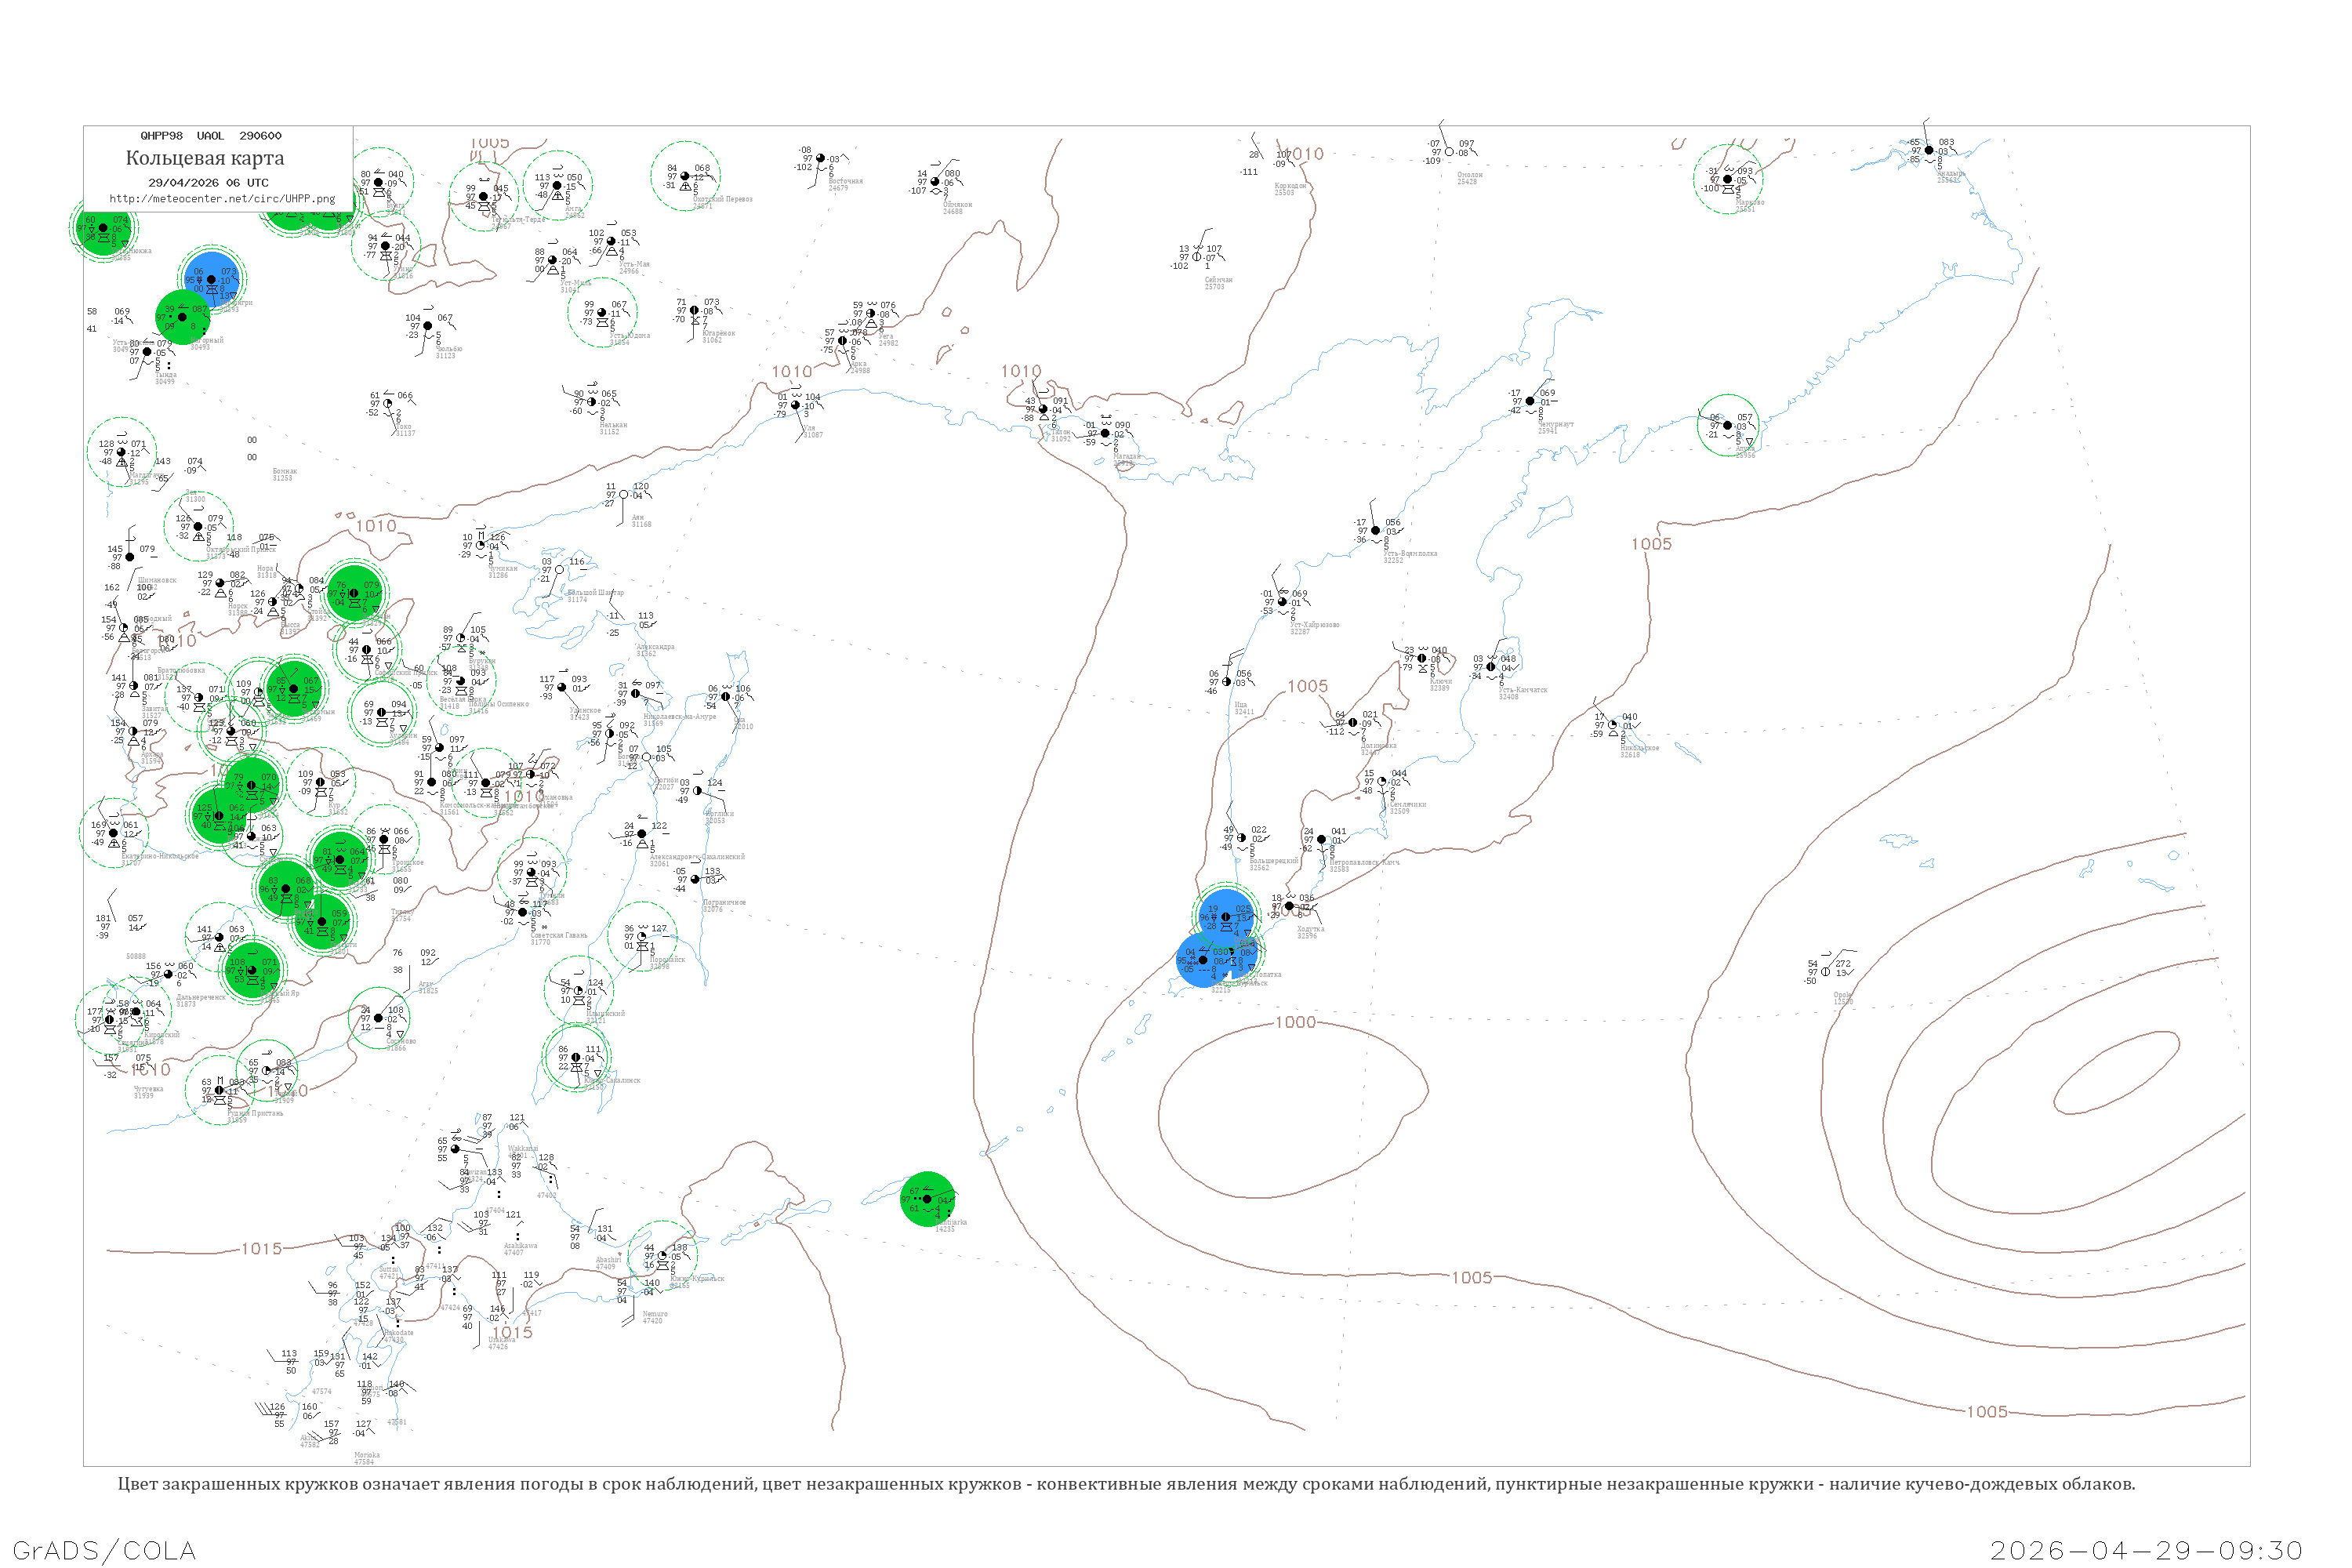
Task: Click the Токо station symbol 31137
Action: pos(388,404)
